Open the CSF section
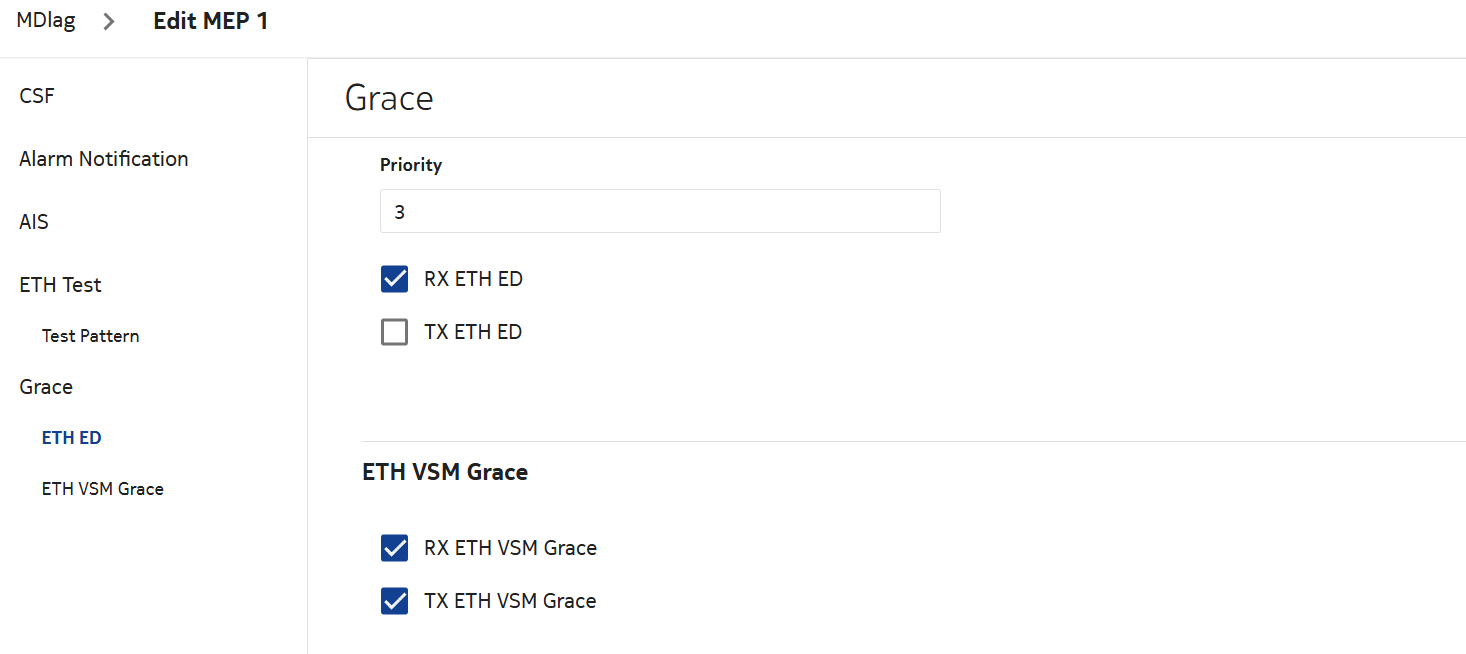Image resolution: width=1466 pixels, height=654 pixels. click(37, 96)
